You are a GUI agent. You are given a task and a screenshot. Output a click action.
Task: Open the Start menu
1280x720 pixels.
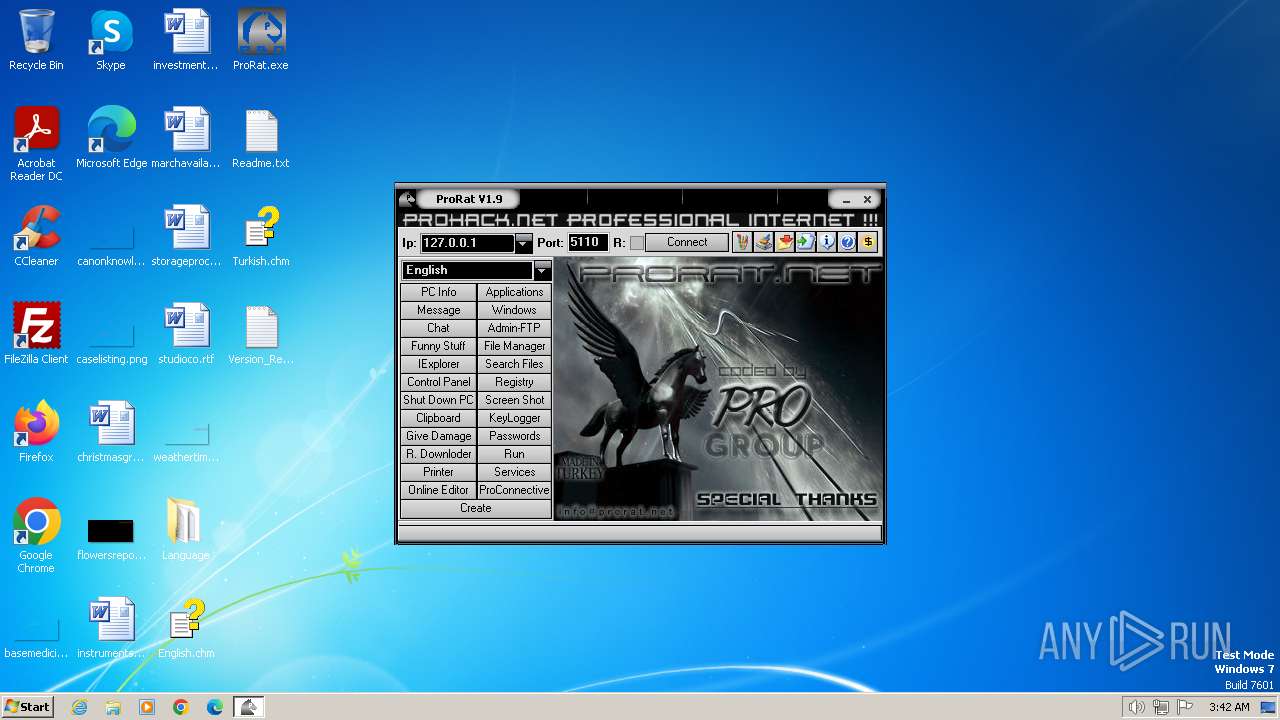pyautogui.click(x=28, y=707)
